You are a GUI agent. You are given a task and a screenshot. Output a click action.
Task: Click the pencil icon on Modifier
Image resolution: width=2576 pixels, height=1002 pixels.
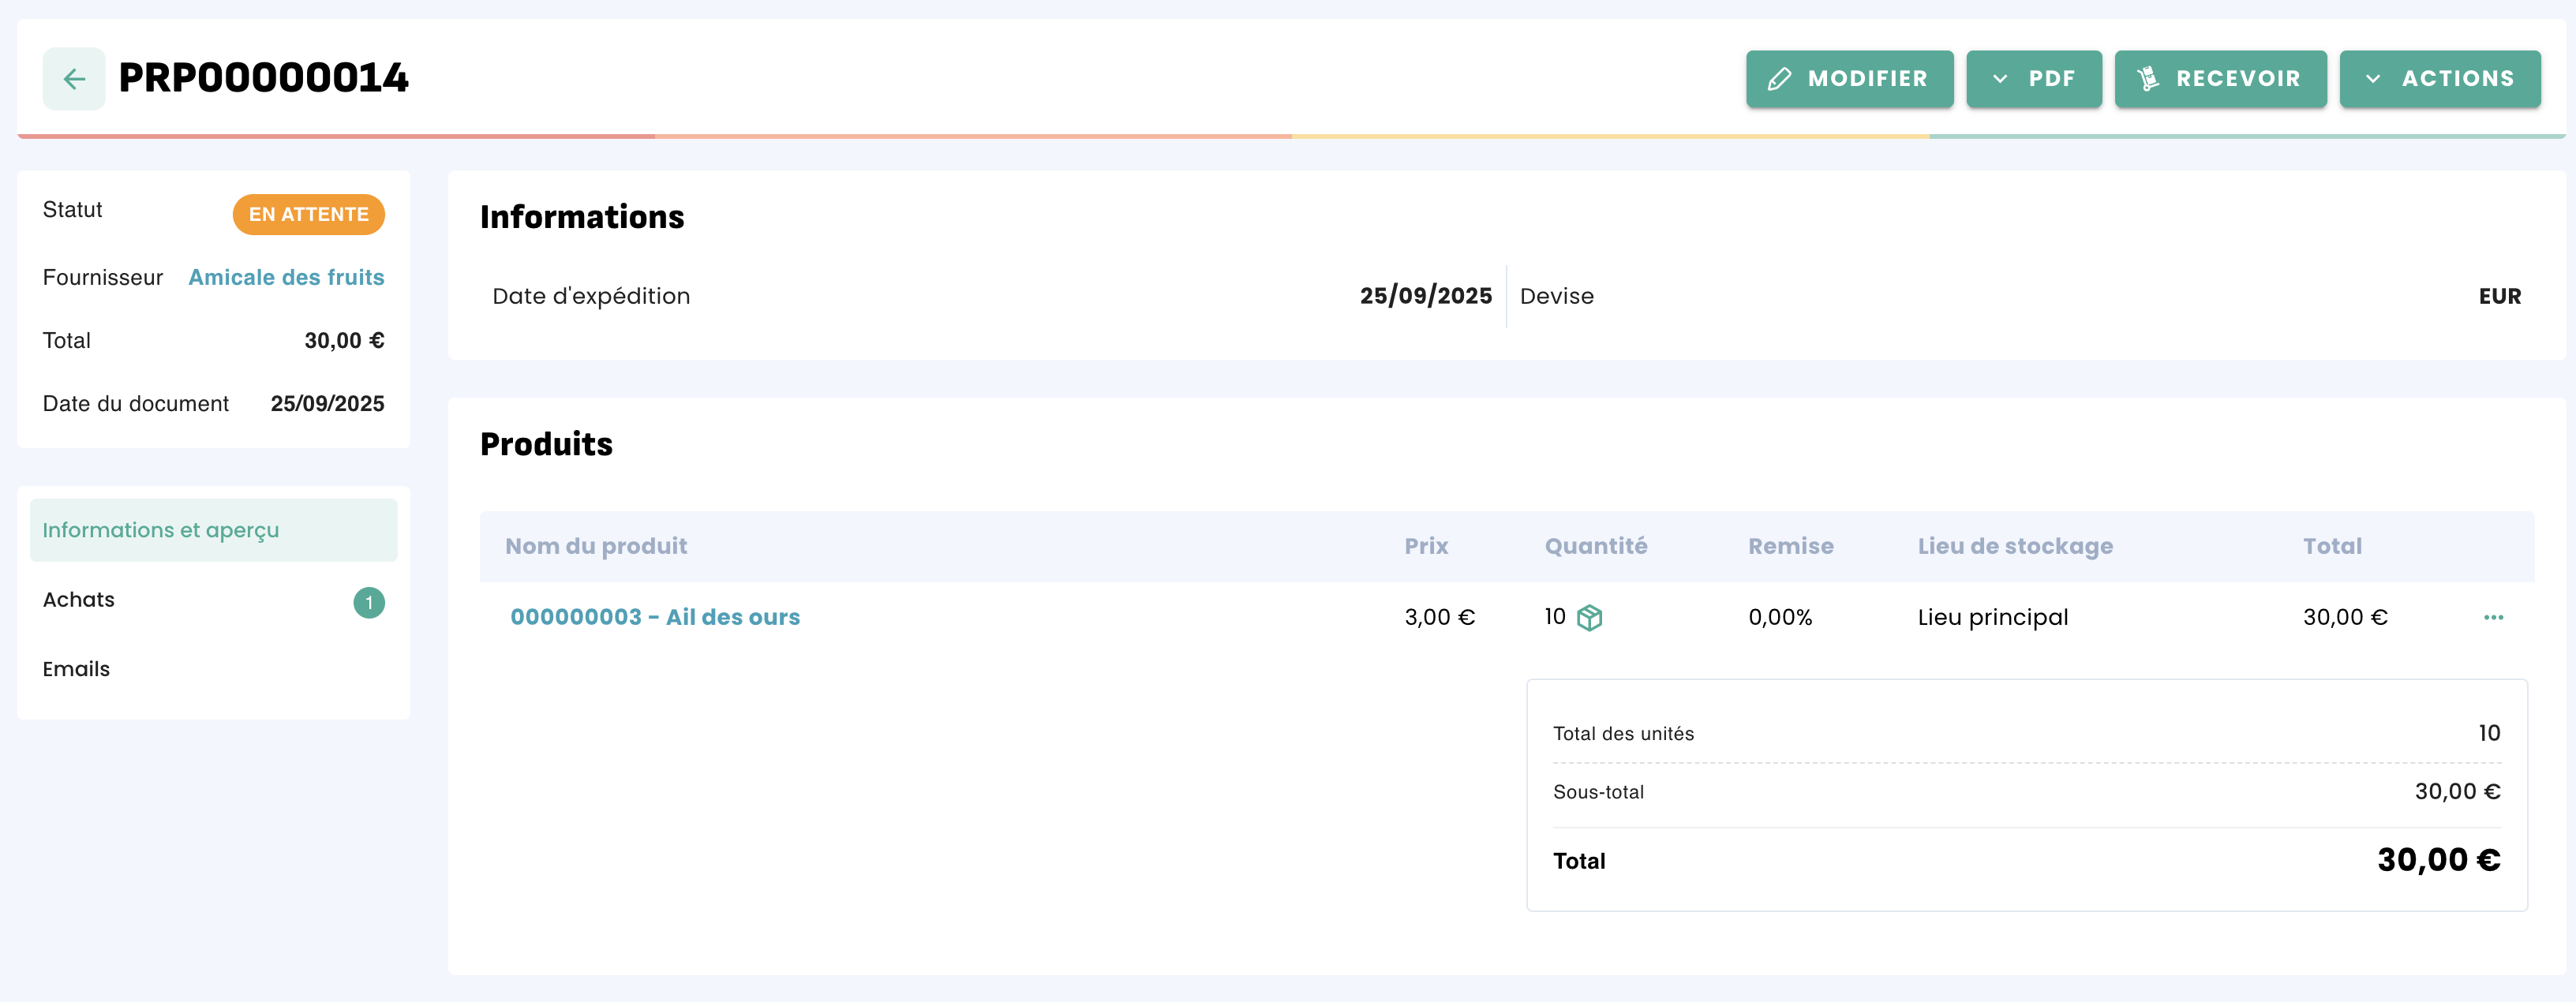[x=1779, y=79]
